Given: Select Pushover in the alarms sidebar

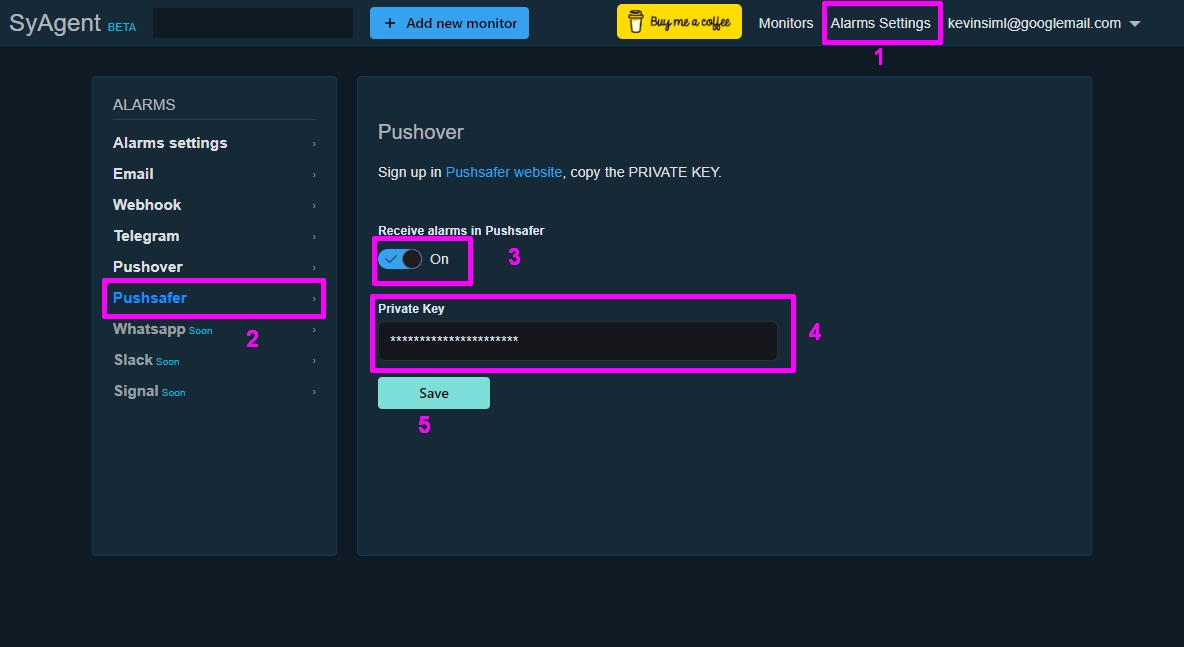Looking at the screenshot, I should coord(214,267).
